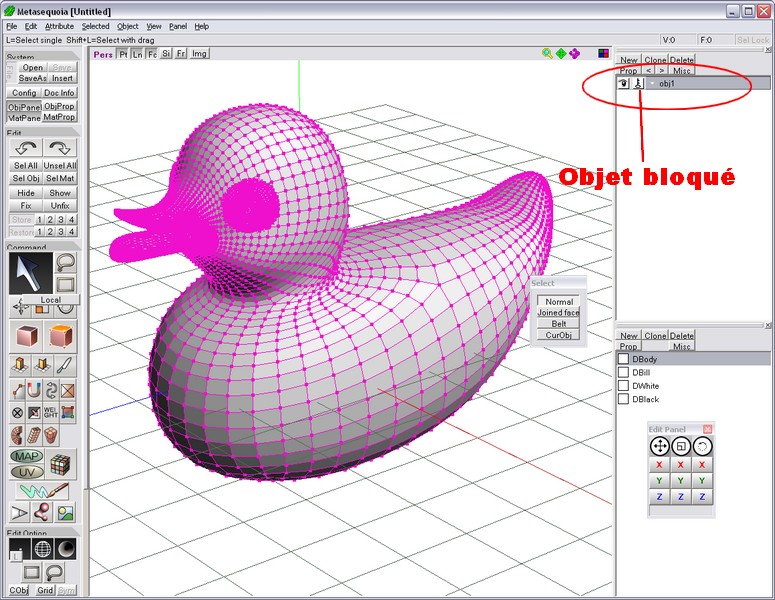Click the Sel All button
The image size is (775, 600).
(x=25, y=165)
